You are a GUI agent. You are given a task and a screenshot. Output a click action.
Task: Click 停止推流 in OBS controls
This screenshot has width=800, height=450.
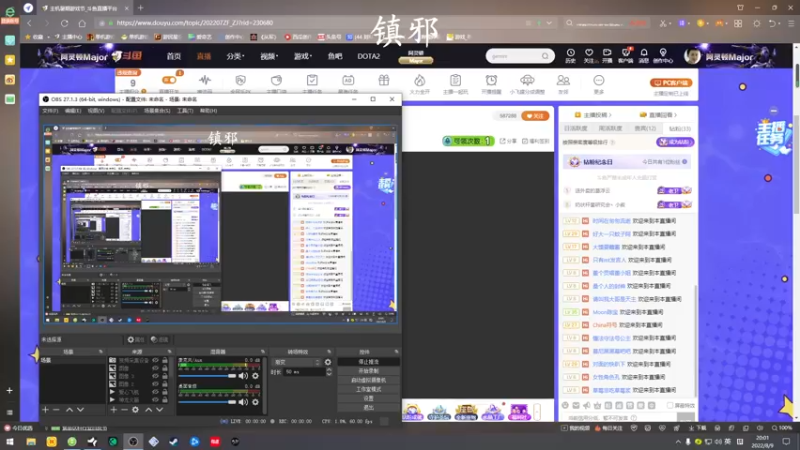(368, 362)
